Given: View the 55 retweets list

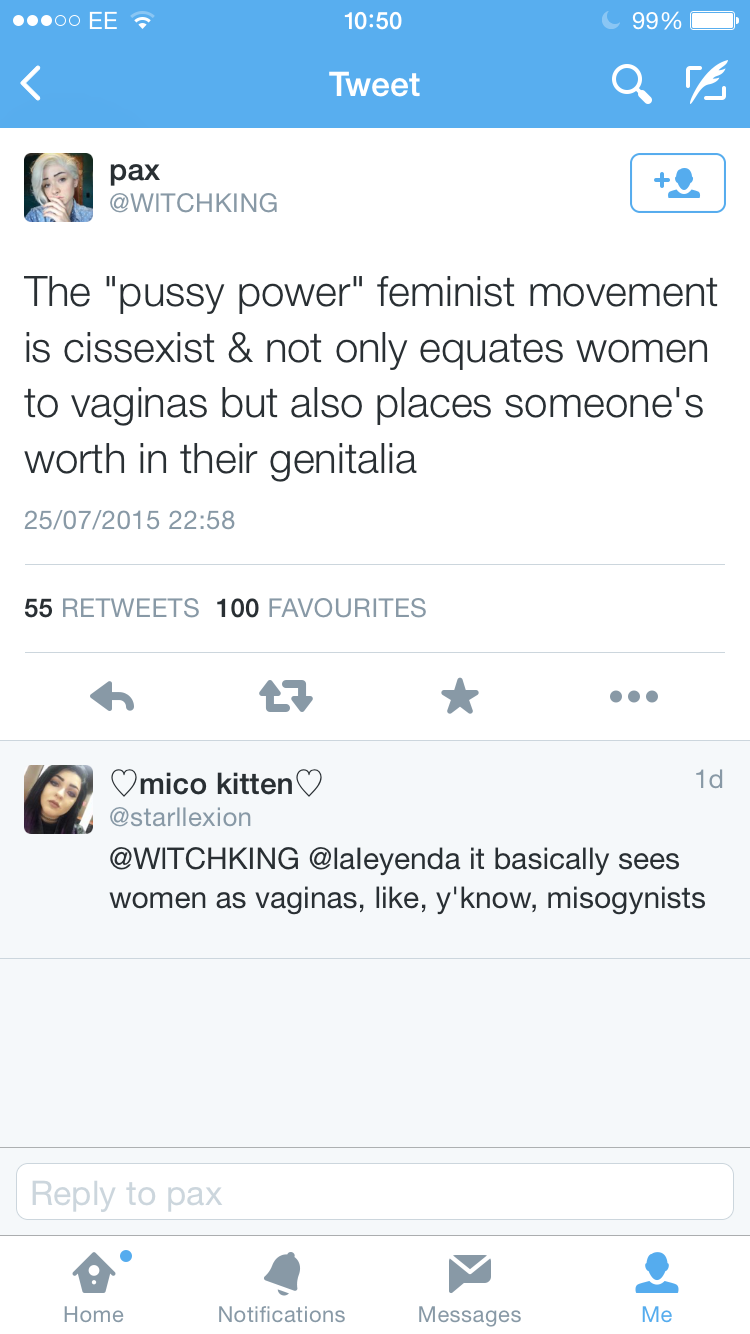Looking at the screenshot, I should click(x=111, y=608).
